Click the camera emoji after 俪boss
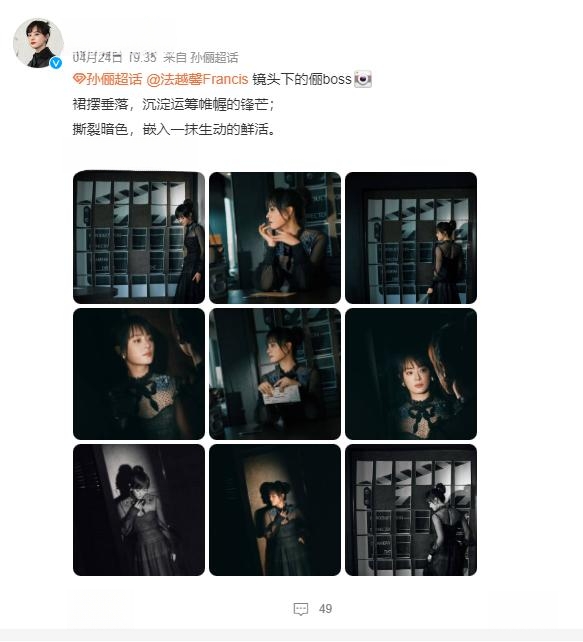 pos(363,79)
